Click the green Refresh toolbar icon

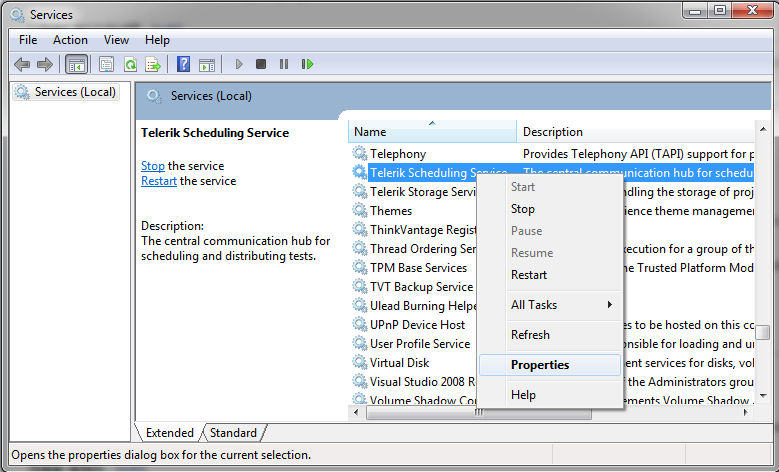coord(130,64)
